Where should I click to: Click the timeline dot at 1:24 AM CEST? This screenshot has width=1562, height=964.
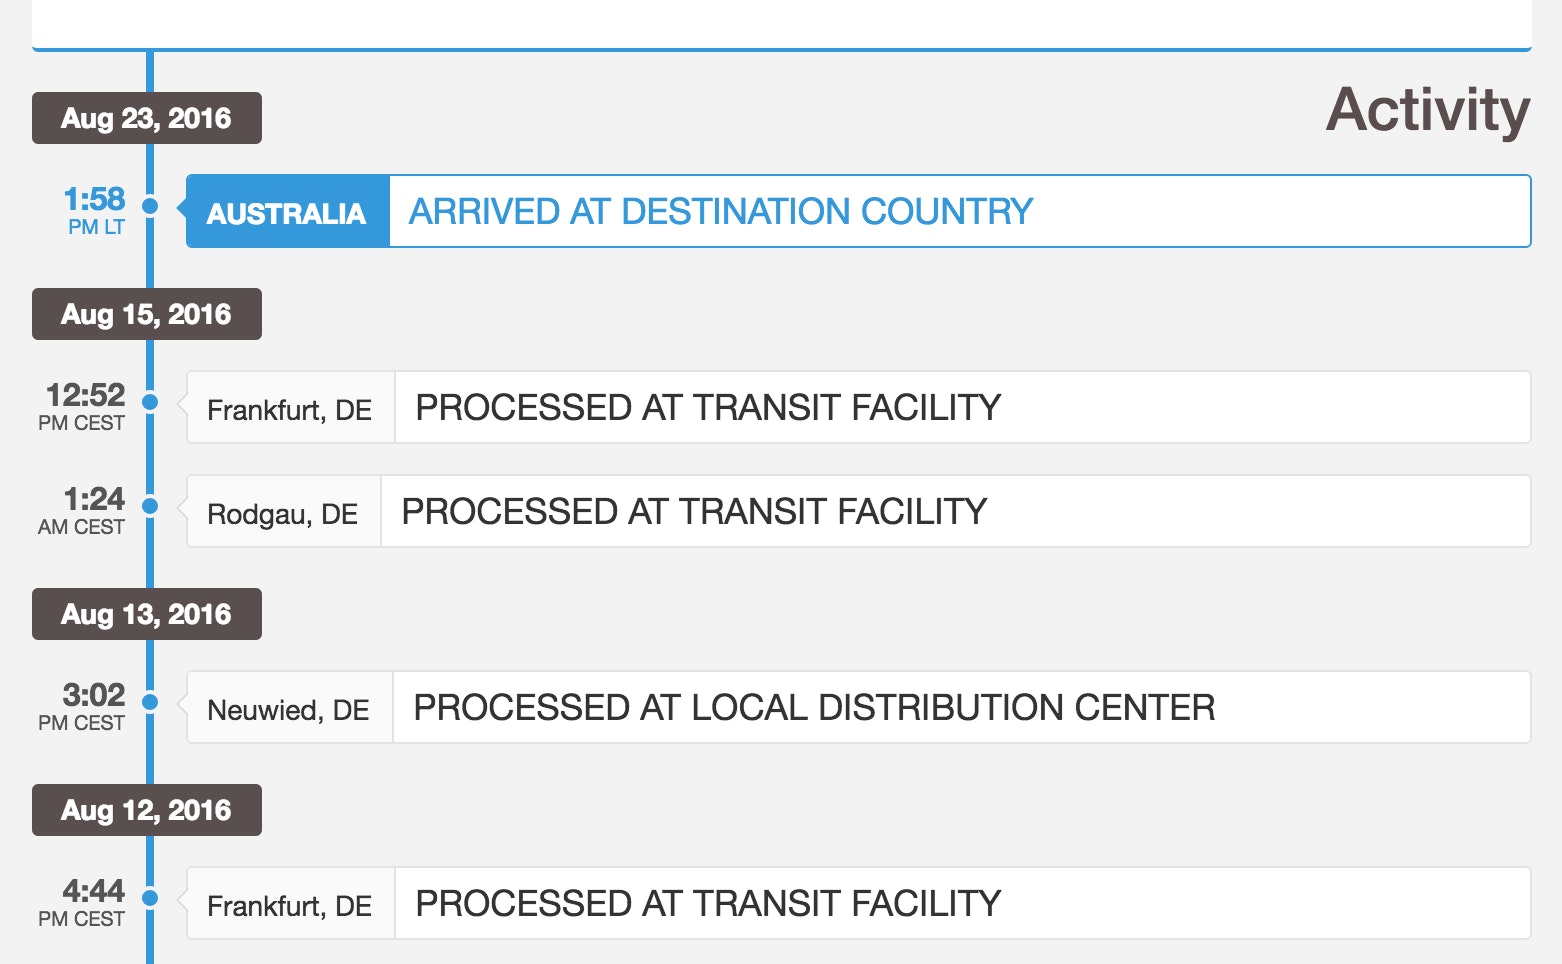(150, 506)
